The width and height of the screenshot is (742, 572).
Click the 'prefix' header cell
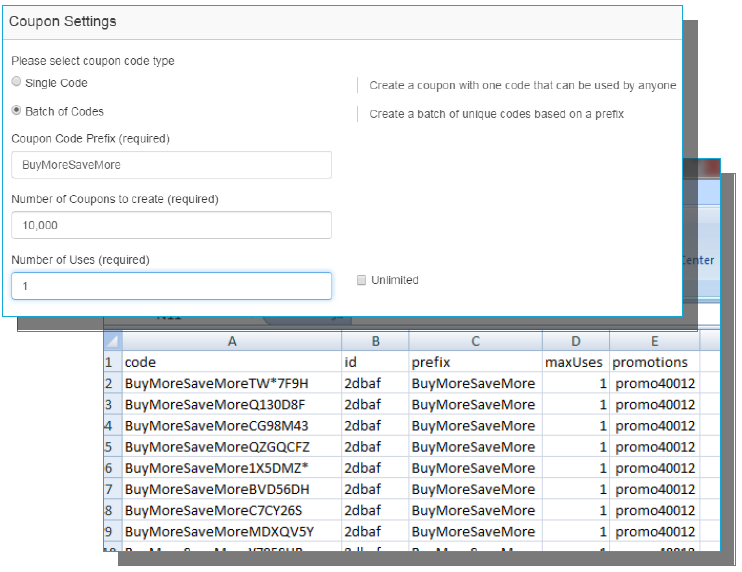click(476, 362)
